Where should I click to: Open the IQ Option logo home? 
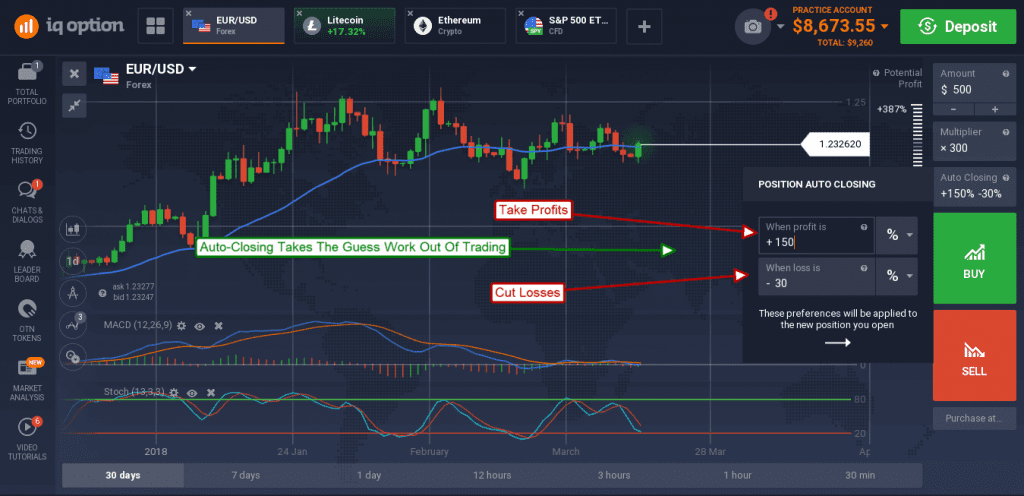pyautogui.click(x=69, y=26)
